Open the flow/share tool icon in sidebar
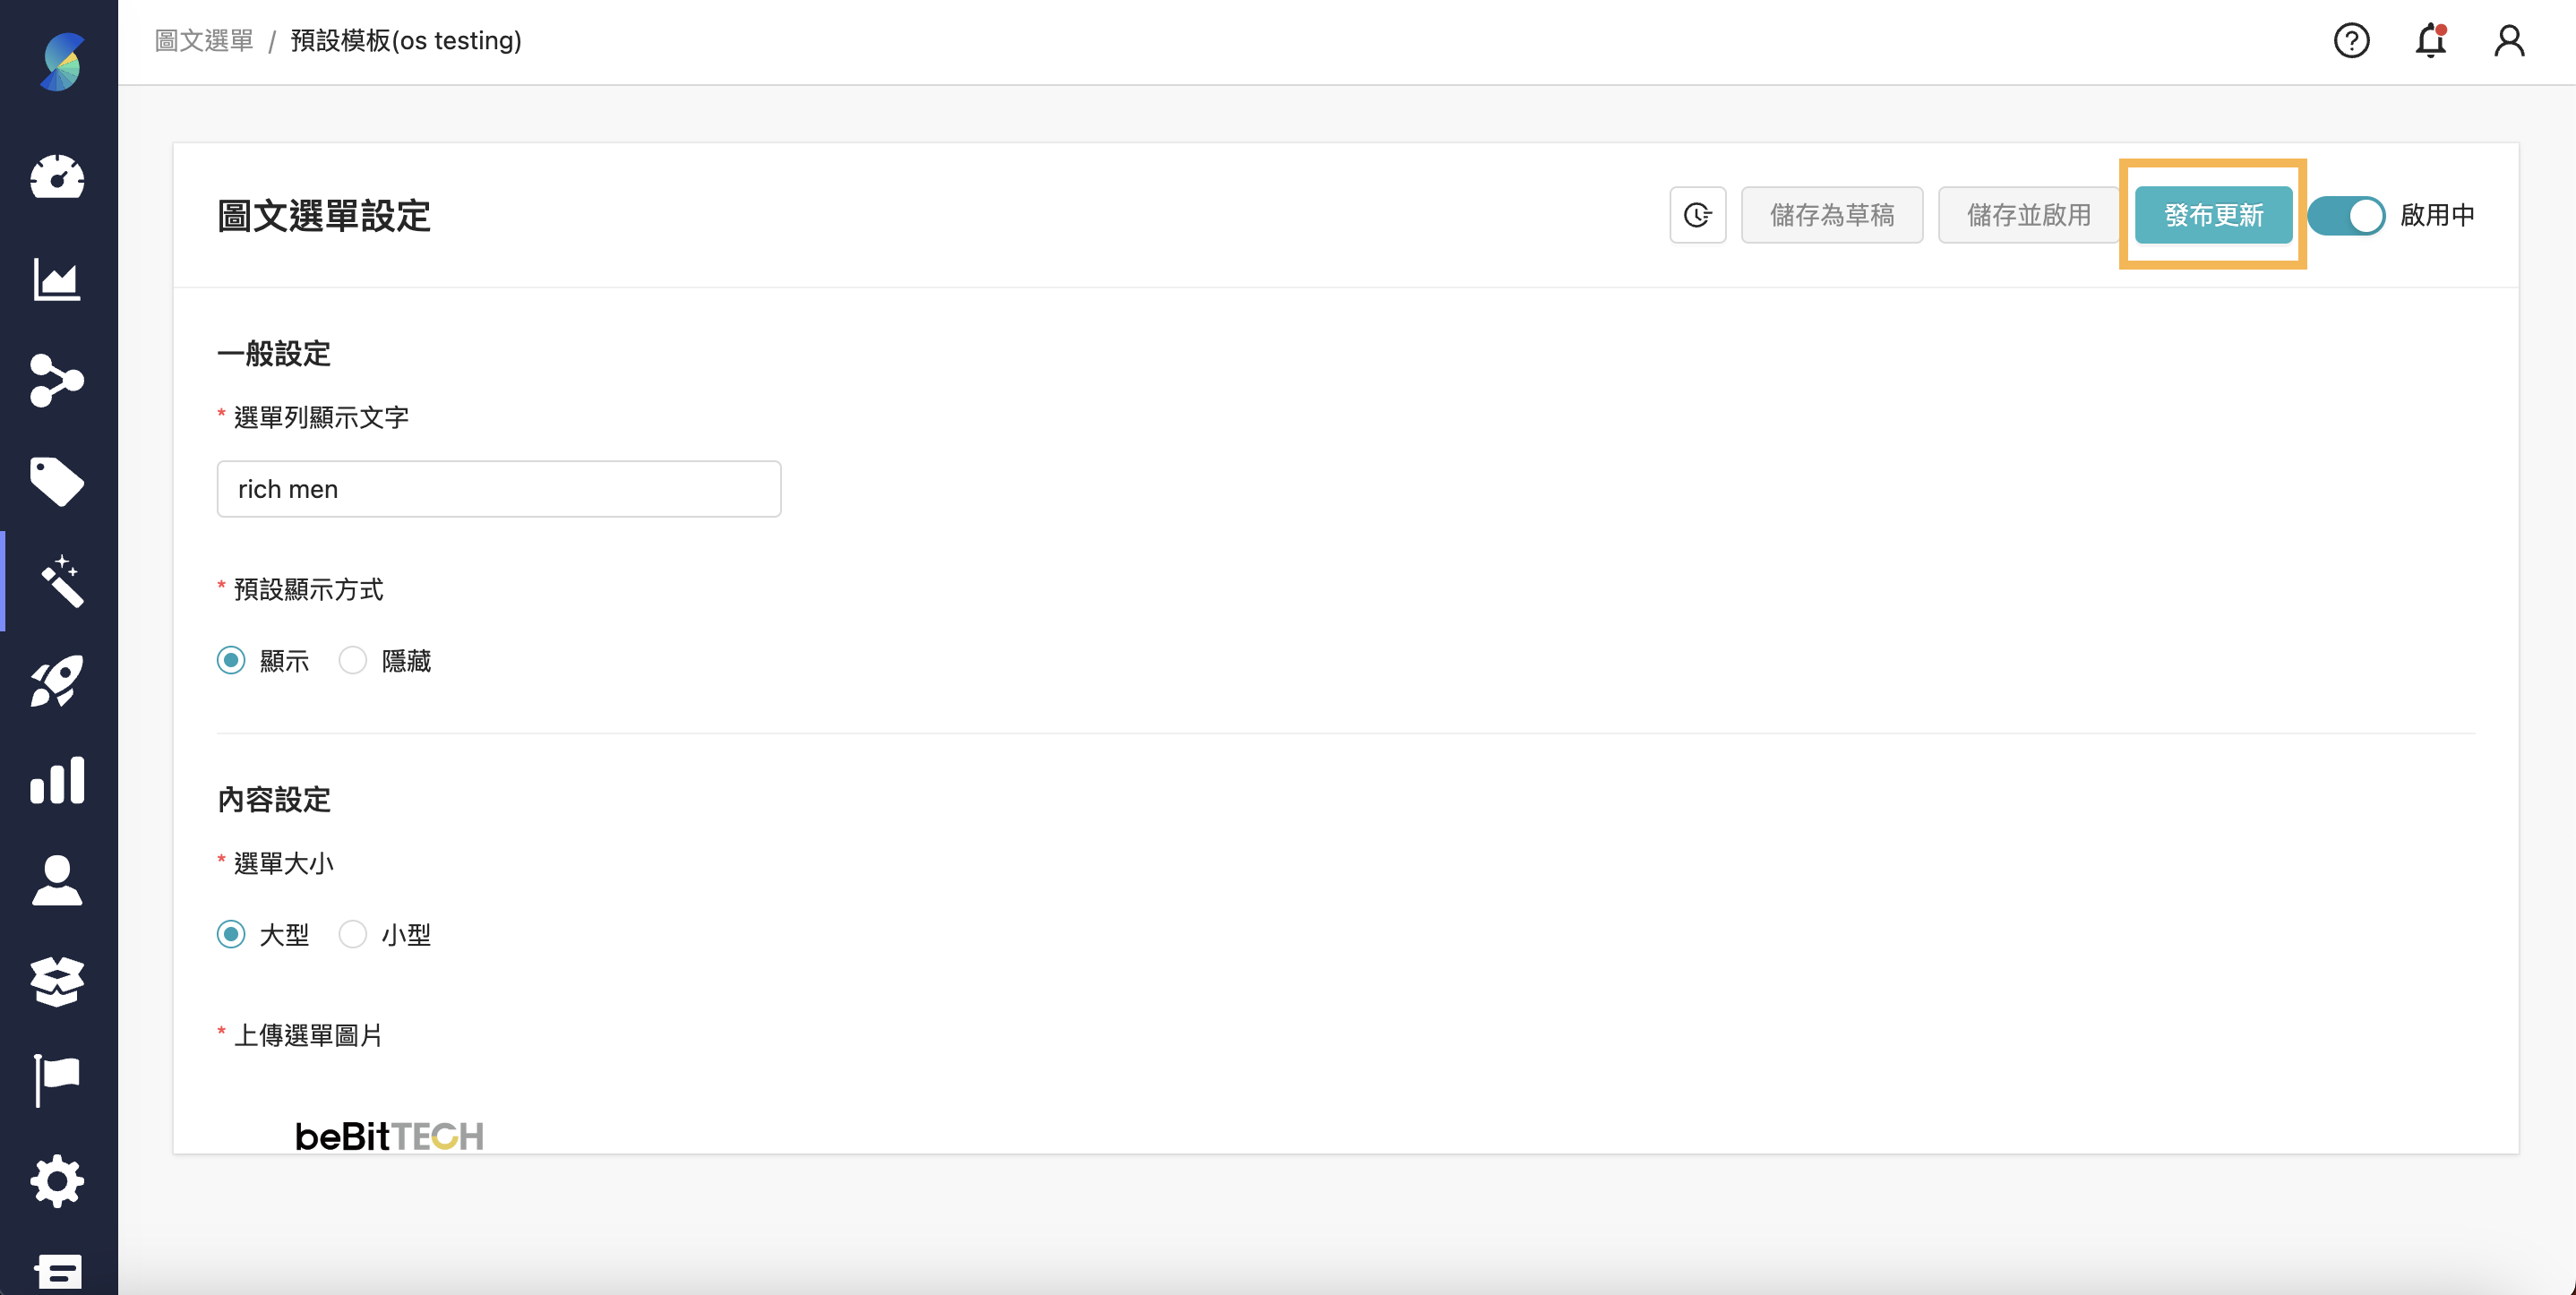 click(x=57, y=381)
